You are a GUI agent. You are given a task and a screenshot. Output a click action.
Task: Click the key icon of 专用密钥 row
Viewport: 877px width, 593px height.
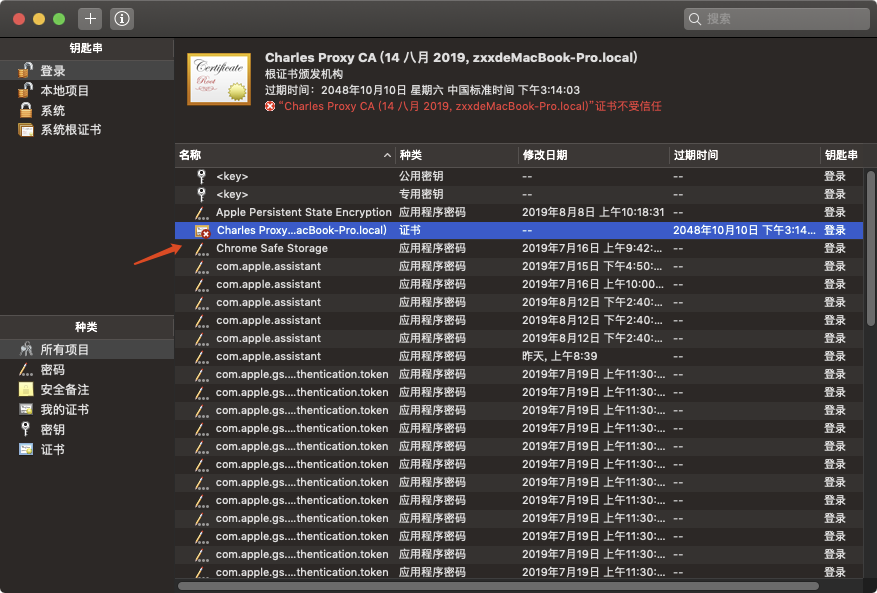click(201, 194)
